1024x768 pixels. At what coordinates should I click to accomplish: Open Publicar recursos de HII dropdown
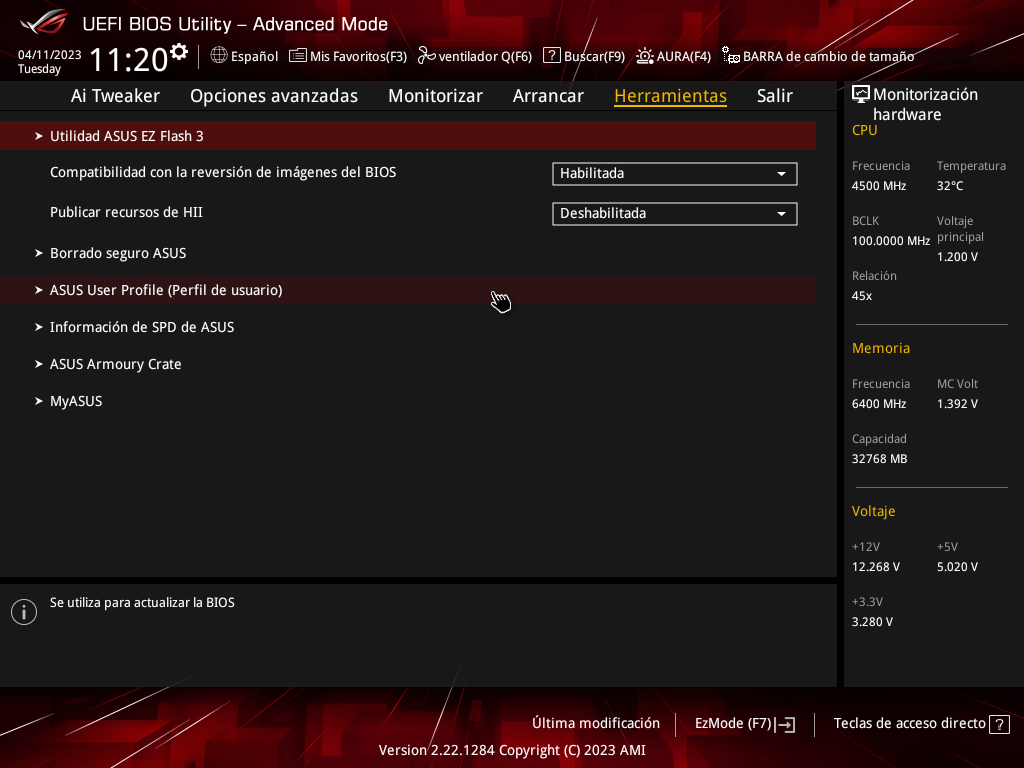(x=675, y=214)
